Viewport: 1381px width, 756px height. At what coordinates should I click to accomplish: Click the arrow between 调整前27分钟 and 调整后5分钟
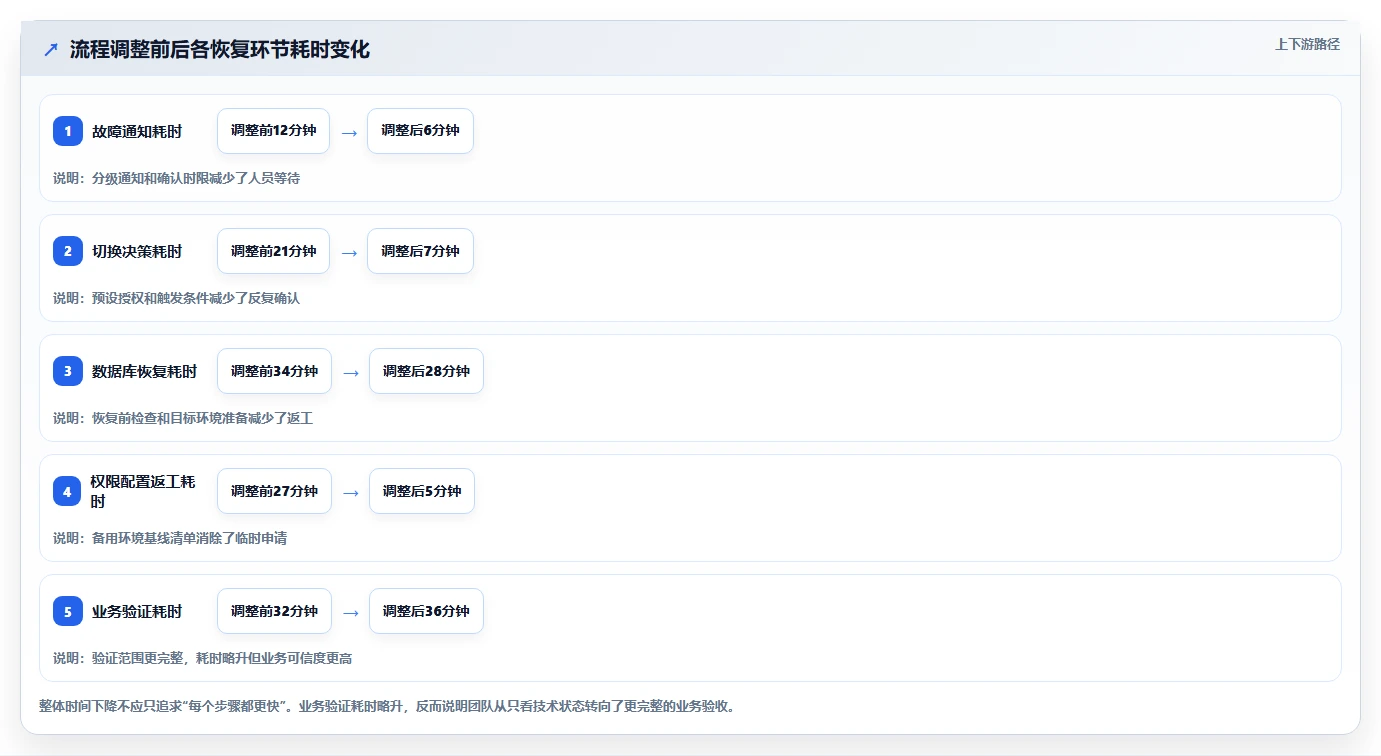(351, 492)
